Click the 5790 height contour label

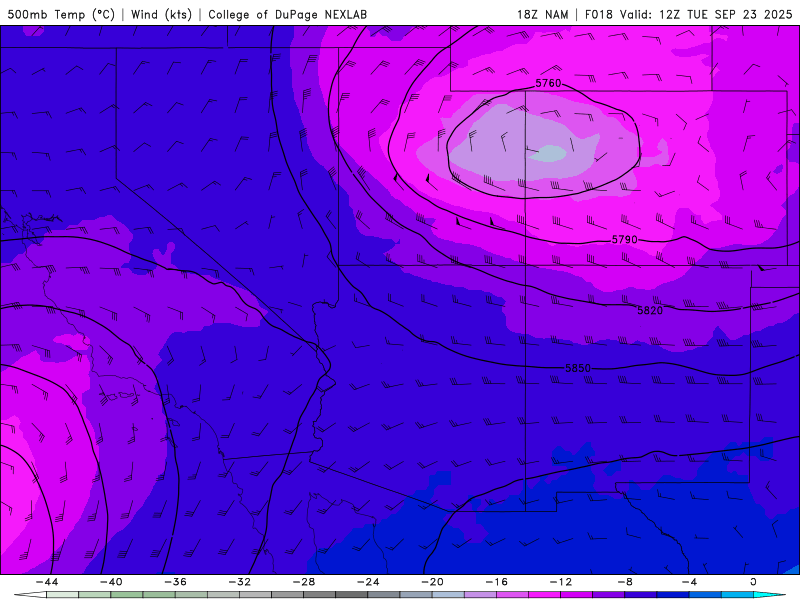tap(624, 239)
